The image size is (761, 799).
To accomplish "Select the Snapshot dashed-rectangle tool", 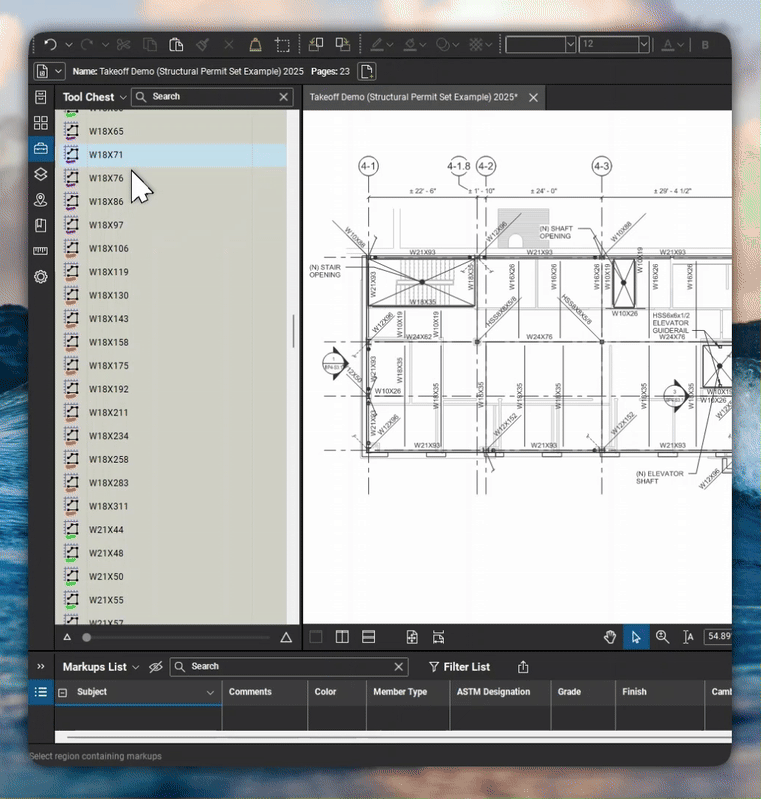I will tap(282, 45).
